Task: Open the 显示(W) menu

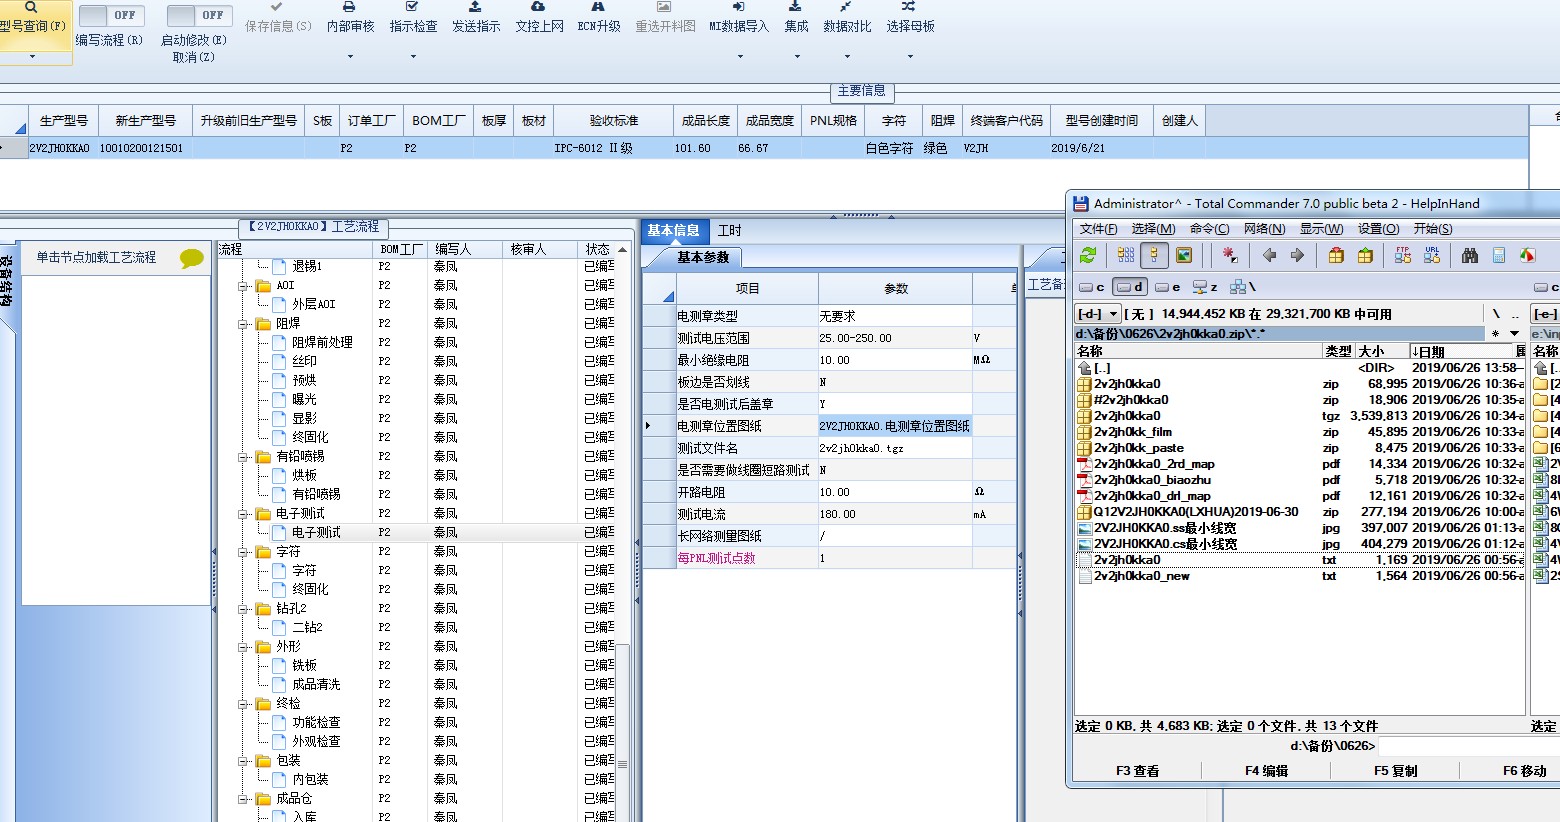Action: pyautogui.click(x=1321, y=229)
